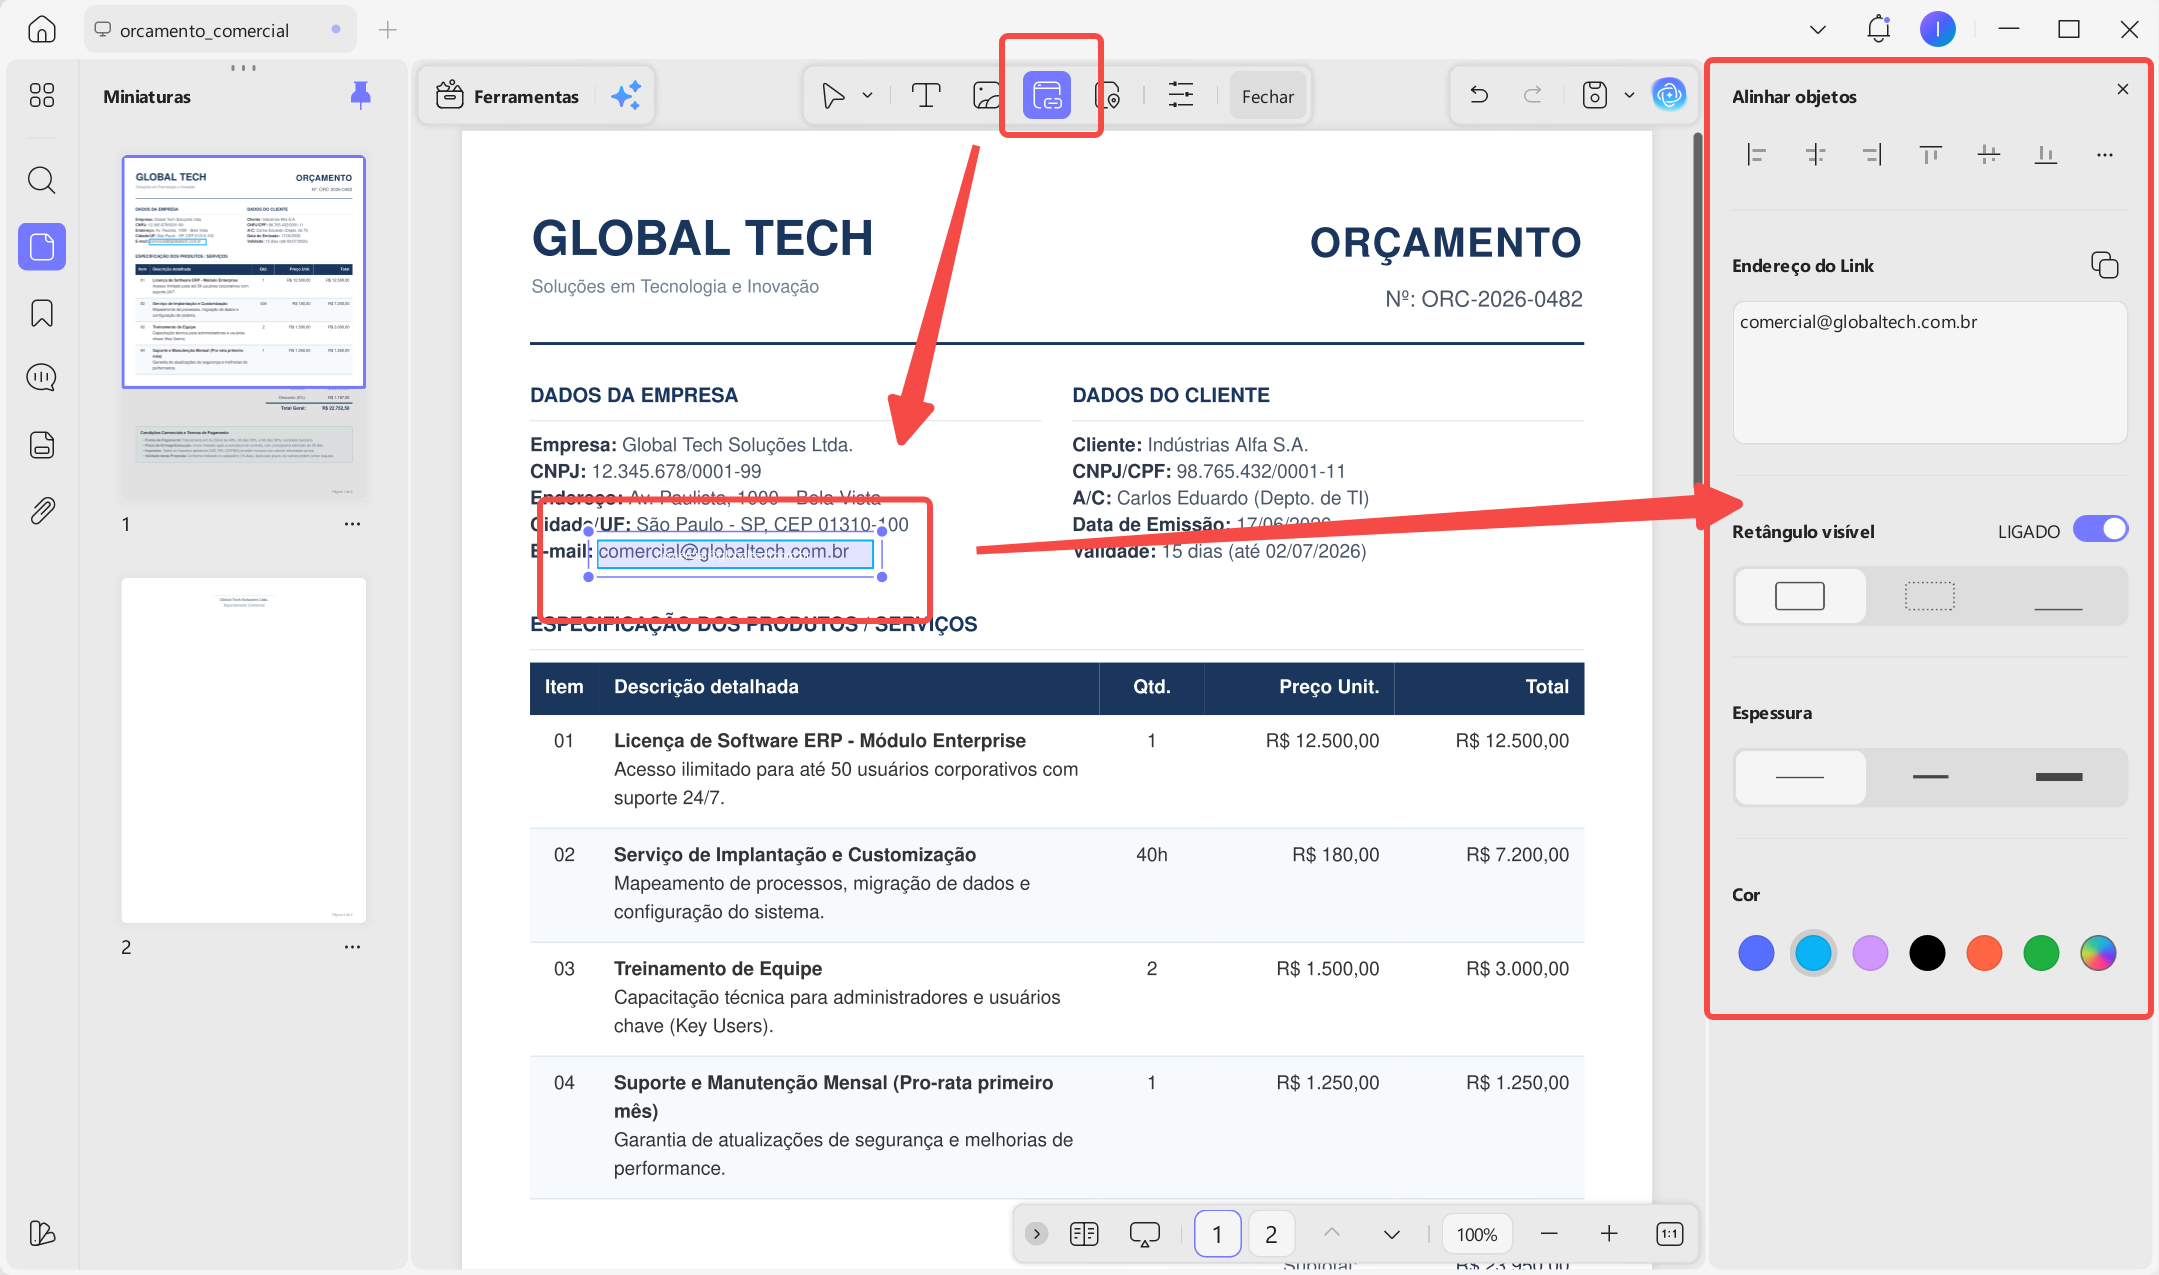Open the AI assistant swirl icon
Screen dimensions: 2159x1275
(1669, 96)
